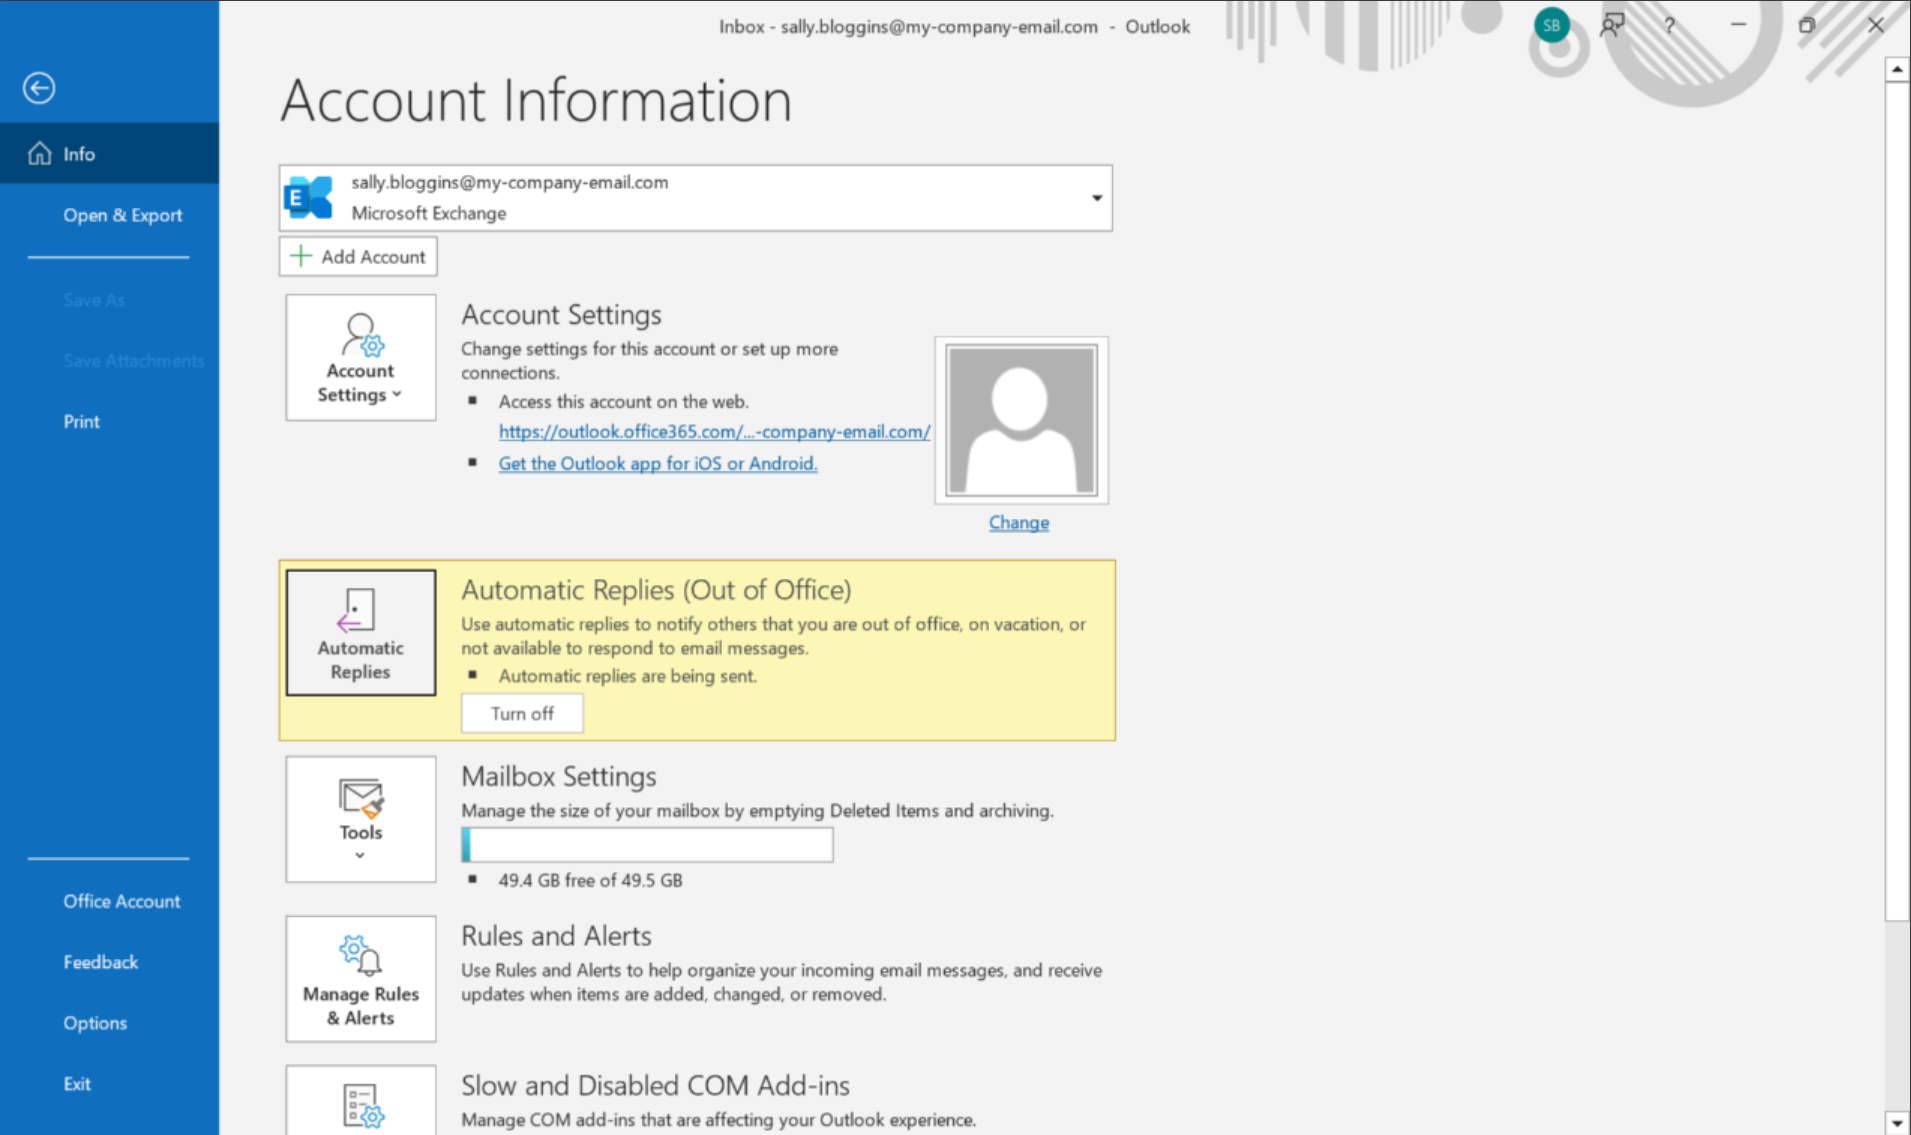Expand the Tools dropdown

coord(360,819)
